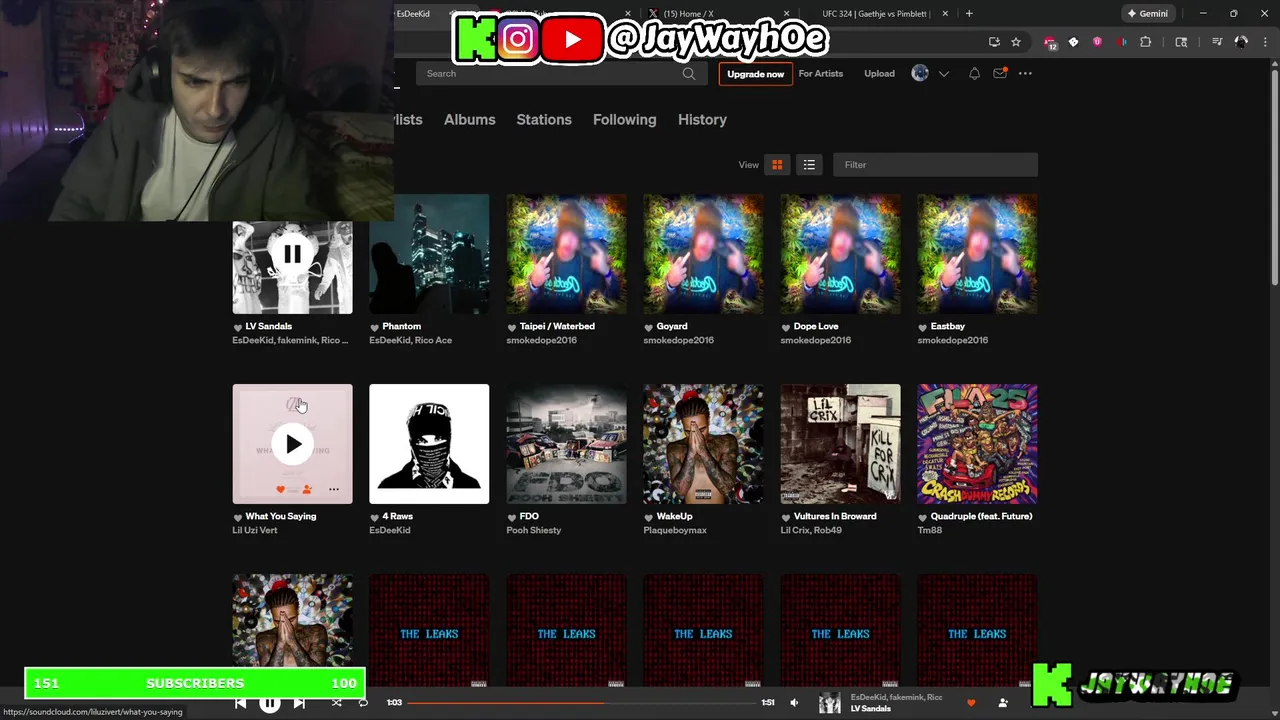This screenshot has width=1280, height=720.
Task: Unlike heart beside WakeUp
Action: pyautogui.click(x=649, y=517)
